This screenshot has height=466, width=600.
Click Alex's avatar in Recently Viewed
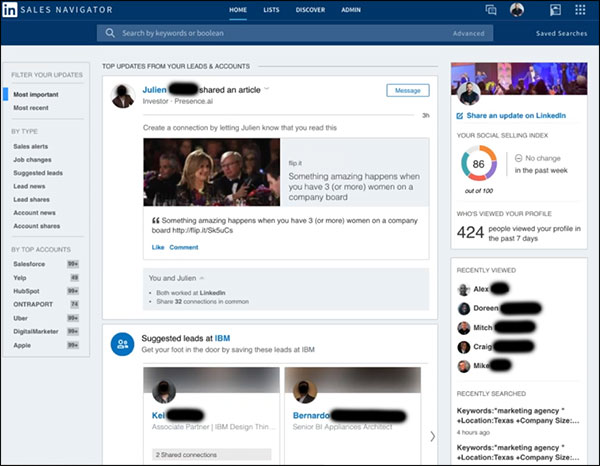[464, 290]
